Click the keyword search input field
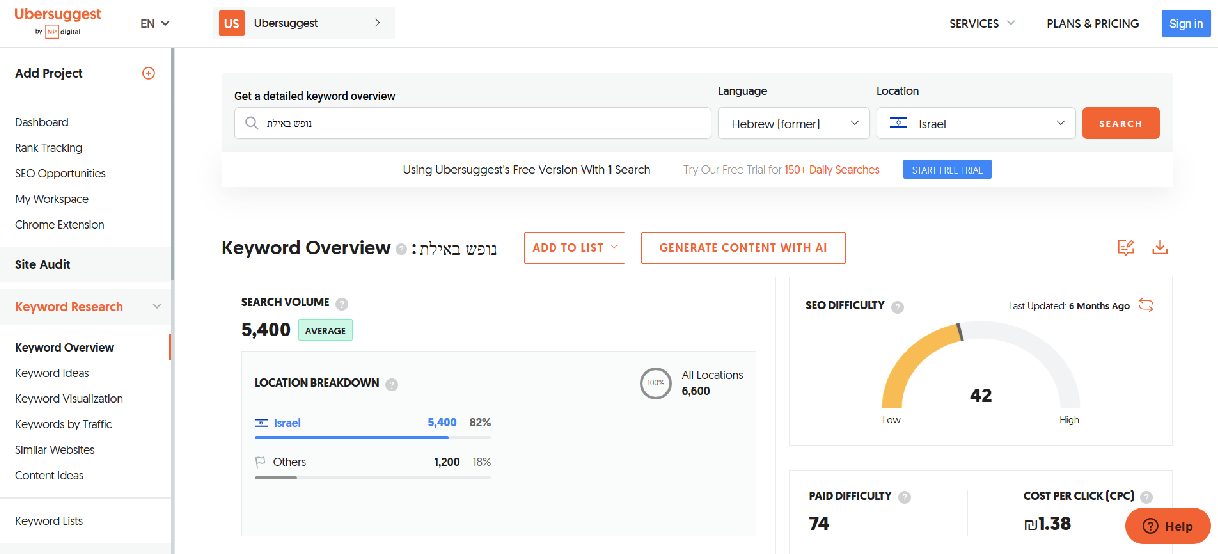 [472, 123]
